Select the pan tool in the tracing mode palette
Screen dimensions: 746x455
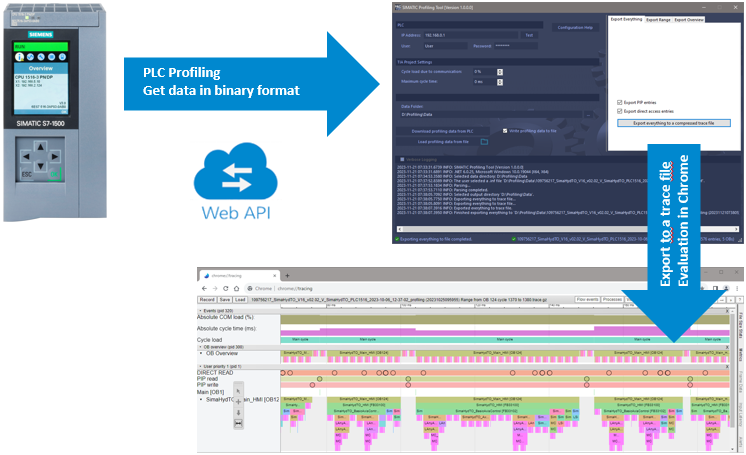coord(238,402)
